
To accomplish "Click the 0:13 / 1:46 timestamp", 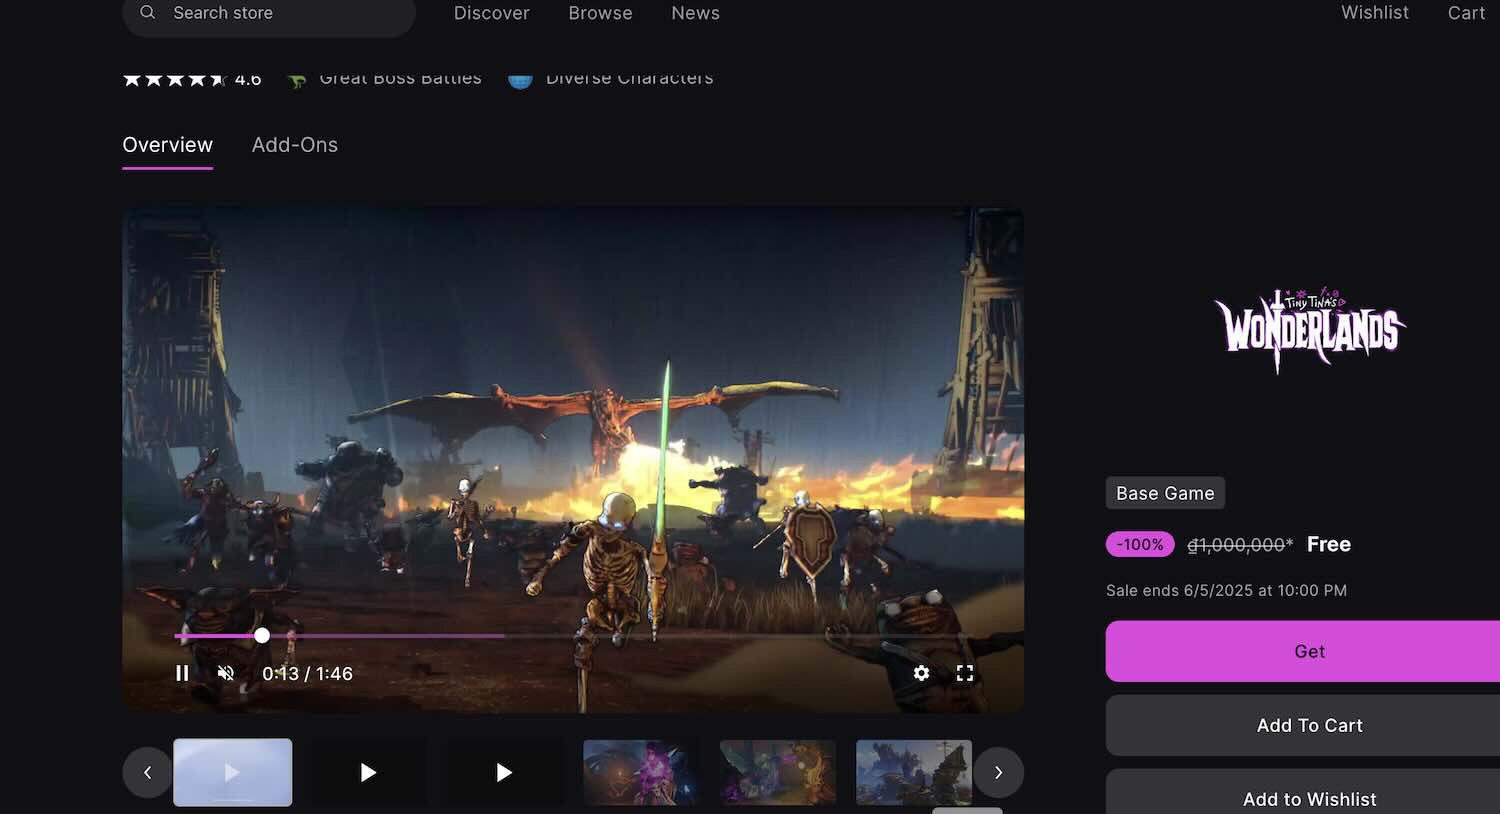I will (x=307, y=673).
